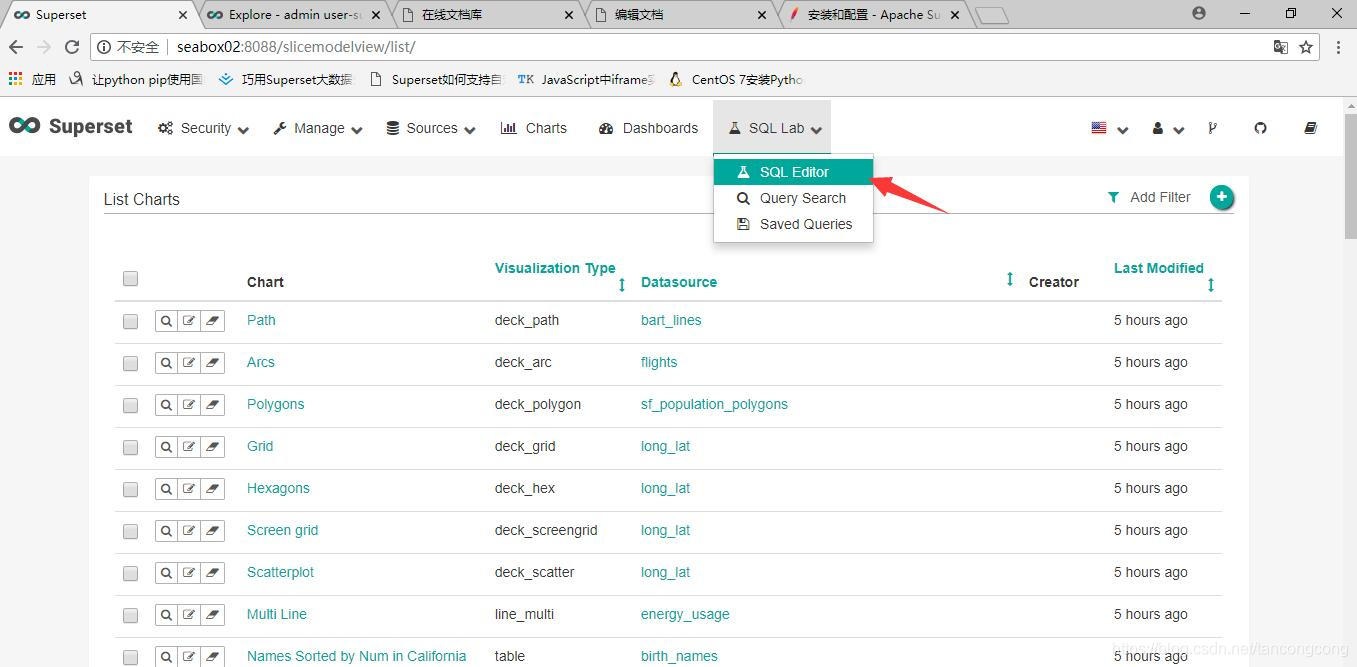Delete the Grid chart with eraser icon
This screenshot has height=667, width=1357.
click(212, 447)
